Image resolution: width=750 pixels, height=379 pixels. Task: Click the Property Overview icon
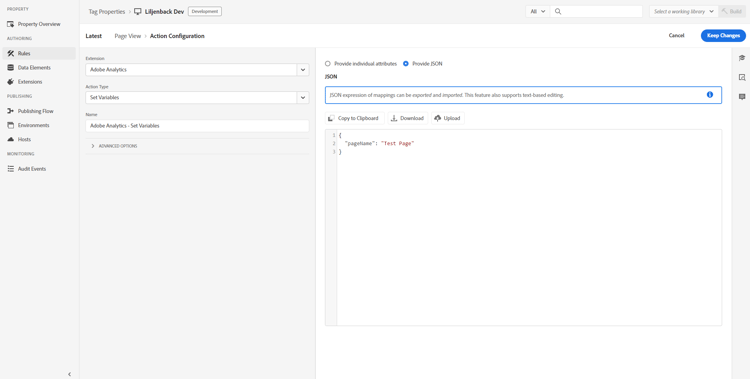(x=11, y=24)
